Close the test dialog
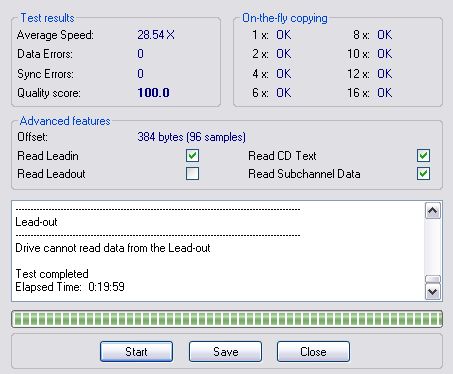 [313, 351]
